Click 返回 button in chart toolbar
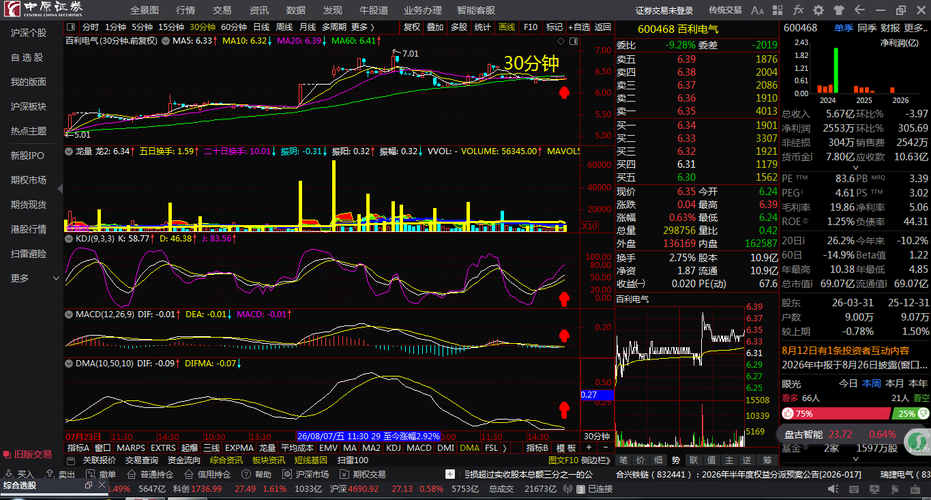 [603, 27]
